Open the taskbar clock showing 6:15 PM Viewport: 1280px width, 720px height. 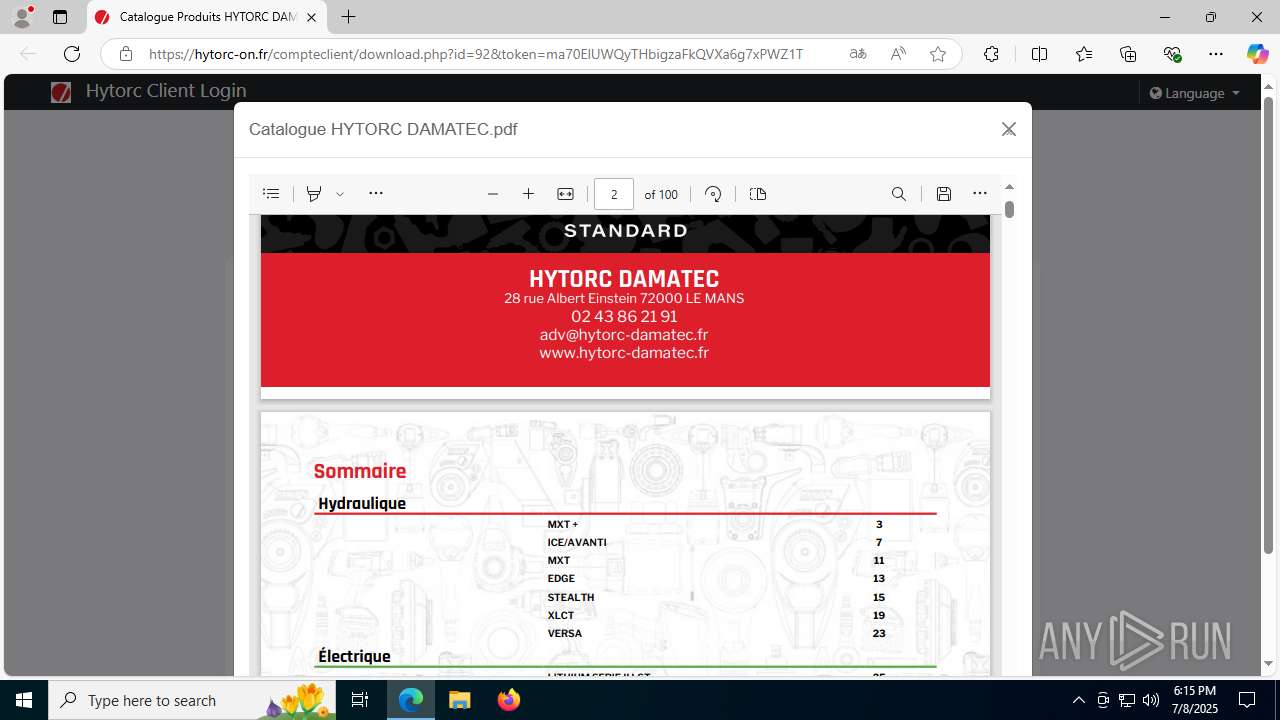pos(1194,700)
